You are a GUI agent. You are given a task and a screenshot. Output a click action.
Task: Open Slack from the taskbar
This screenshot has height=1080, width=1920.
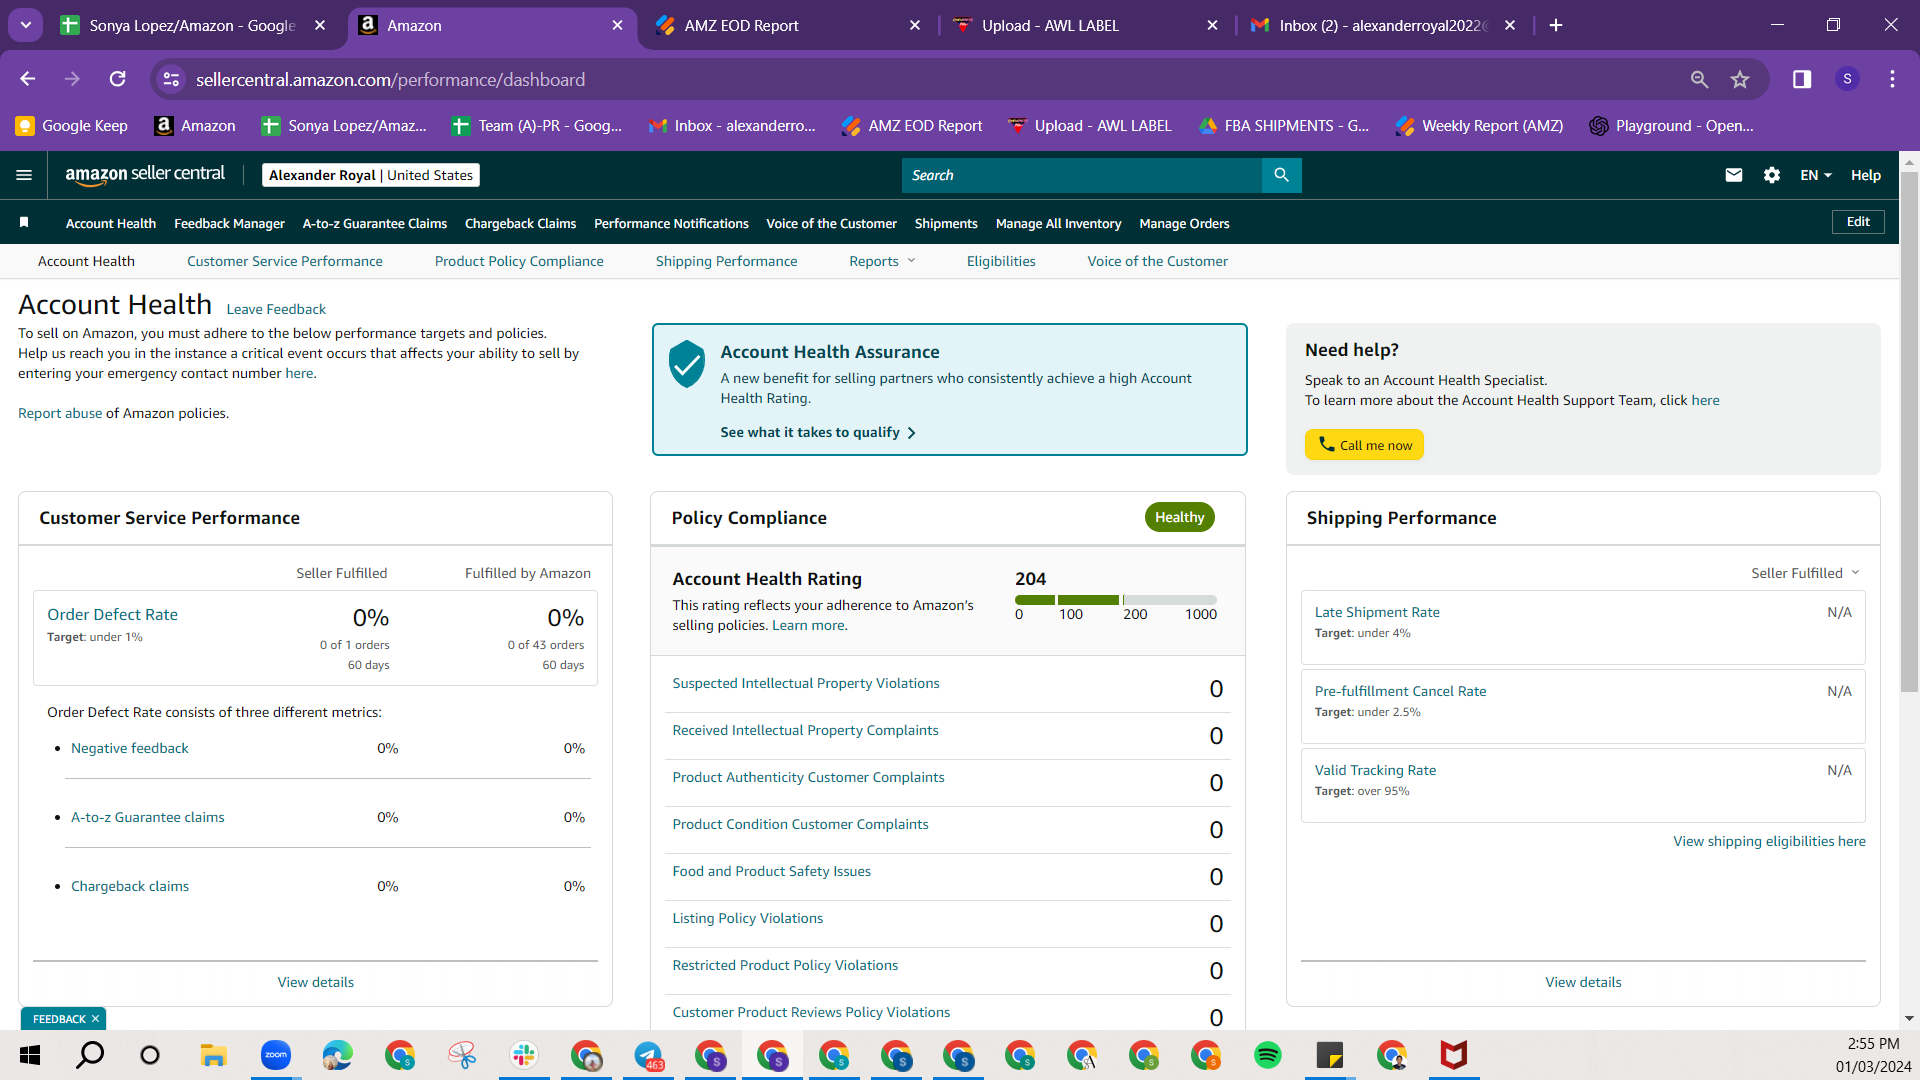click(523, 1055)
